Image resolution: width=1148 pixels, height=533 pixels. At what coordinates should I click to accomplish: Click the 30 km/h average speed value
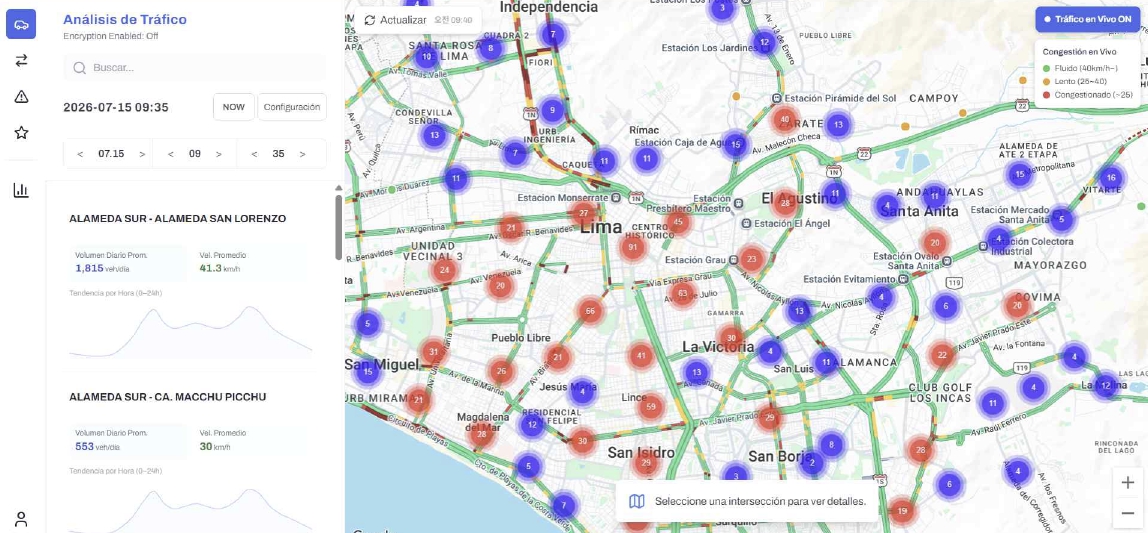[x=217, y=447]
